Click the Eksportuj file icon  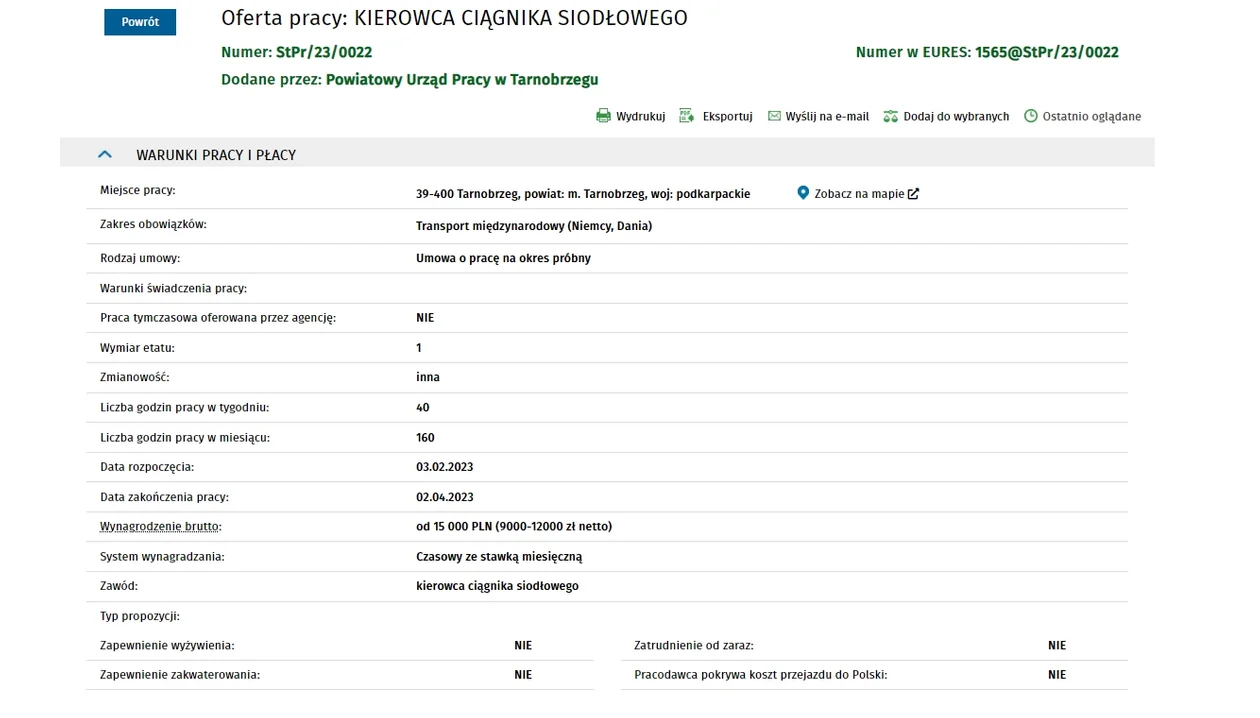coord(686,116)
